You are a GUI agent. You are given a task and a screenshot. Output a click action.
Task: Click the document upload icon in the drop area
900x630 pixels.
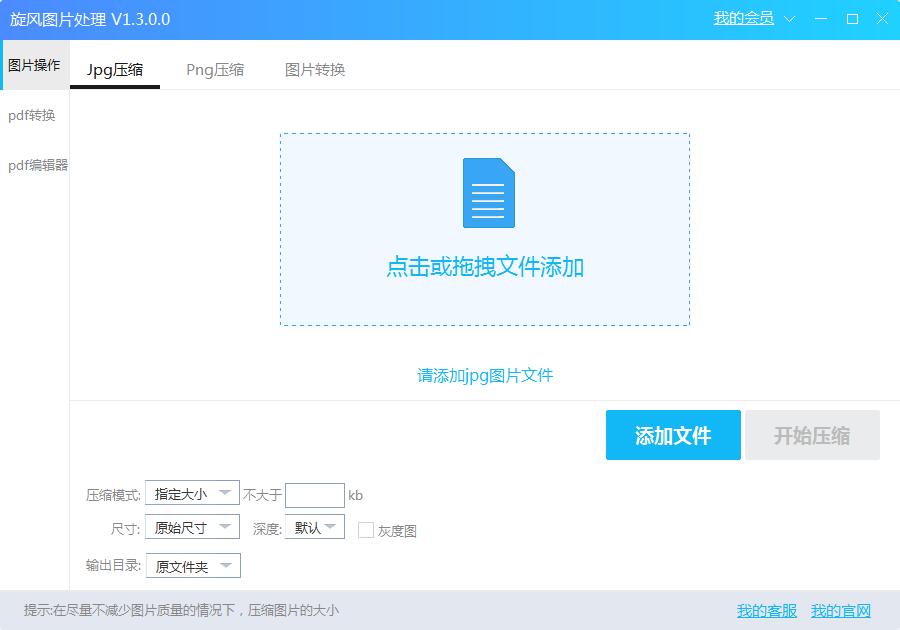click(487, 192)
